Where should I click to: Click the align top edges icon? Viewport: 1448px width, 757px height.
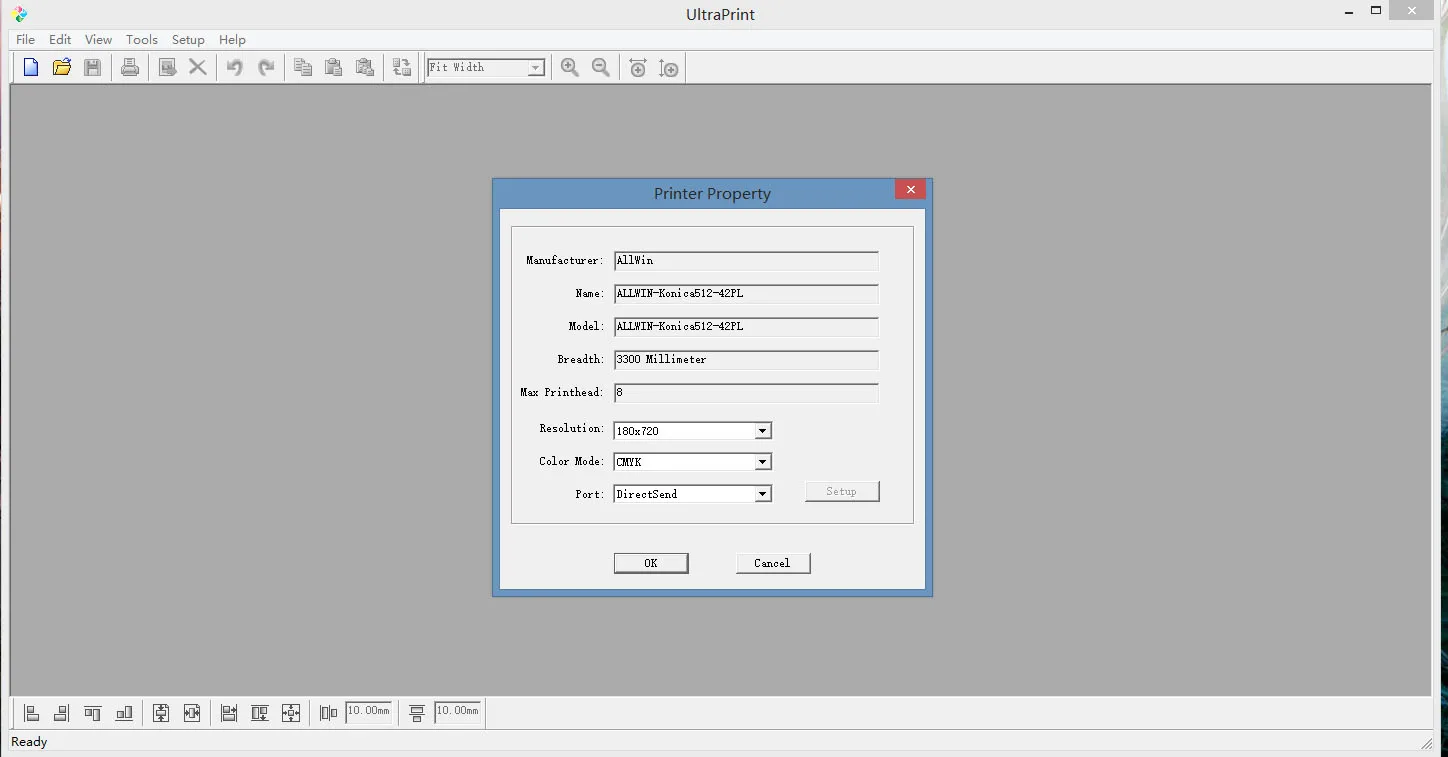(x=93, y=713)
